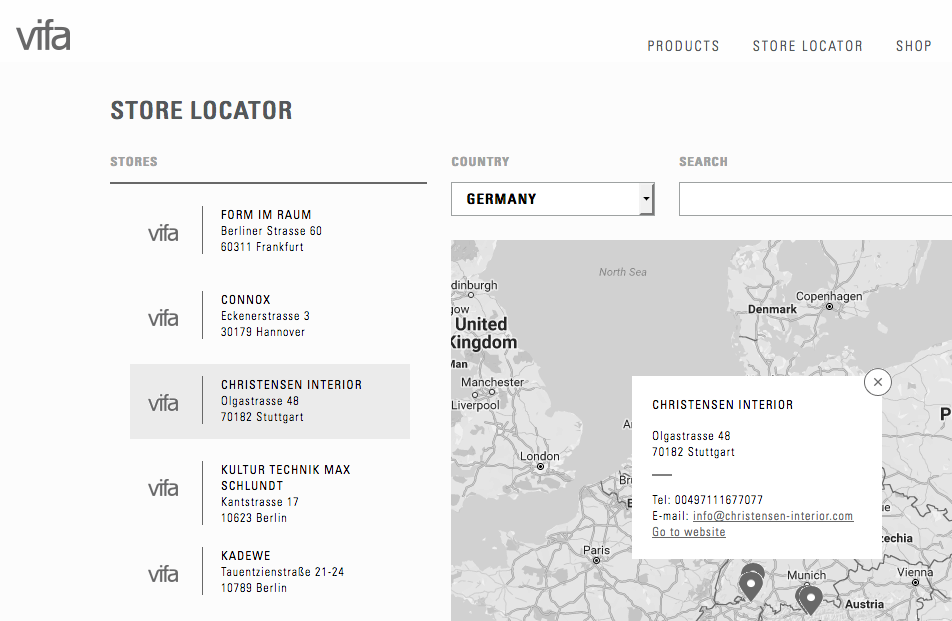Click the Kantstrasse 17 address line
This screenshot has height=621, width=952.
pyautogui.click(x=260, y=501)
